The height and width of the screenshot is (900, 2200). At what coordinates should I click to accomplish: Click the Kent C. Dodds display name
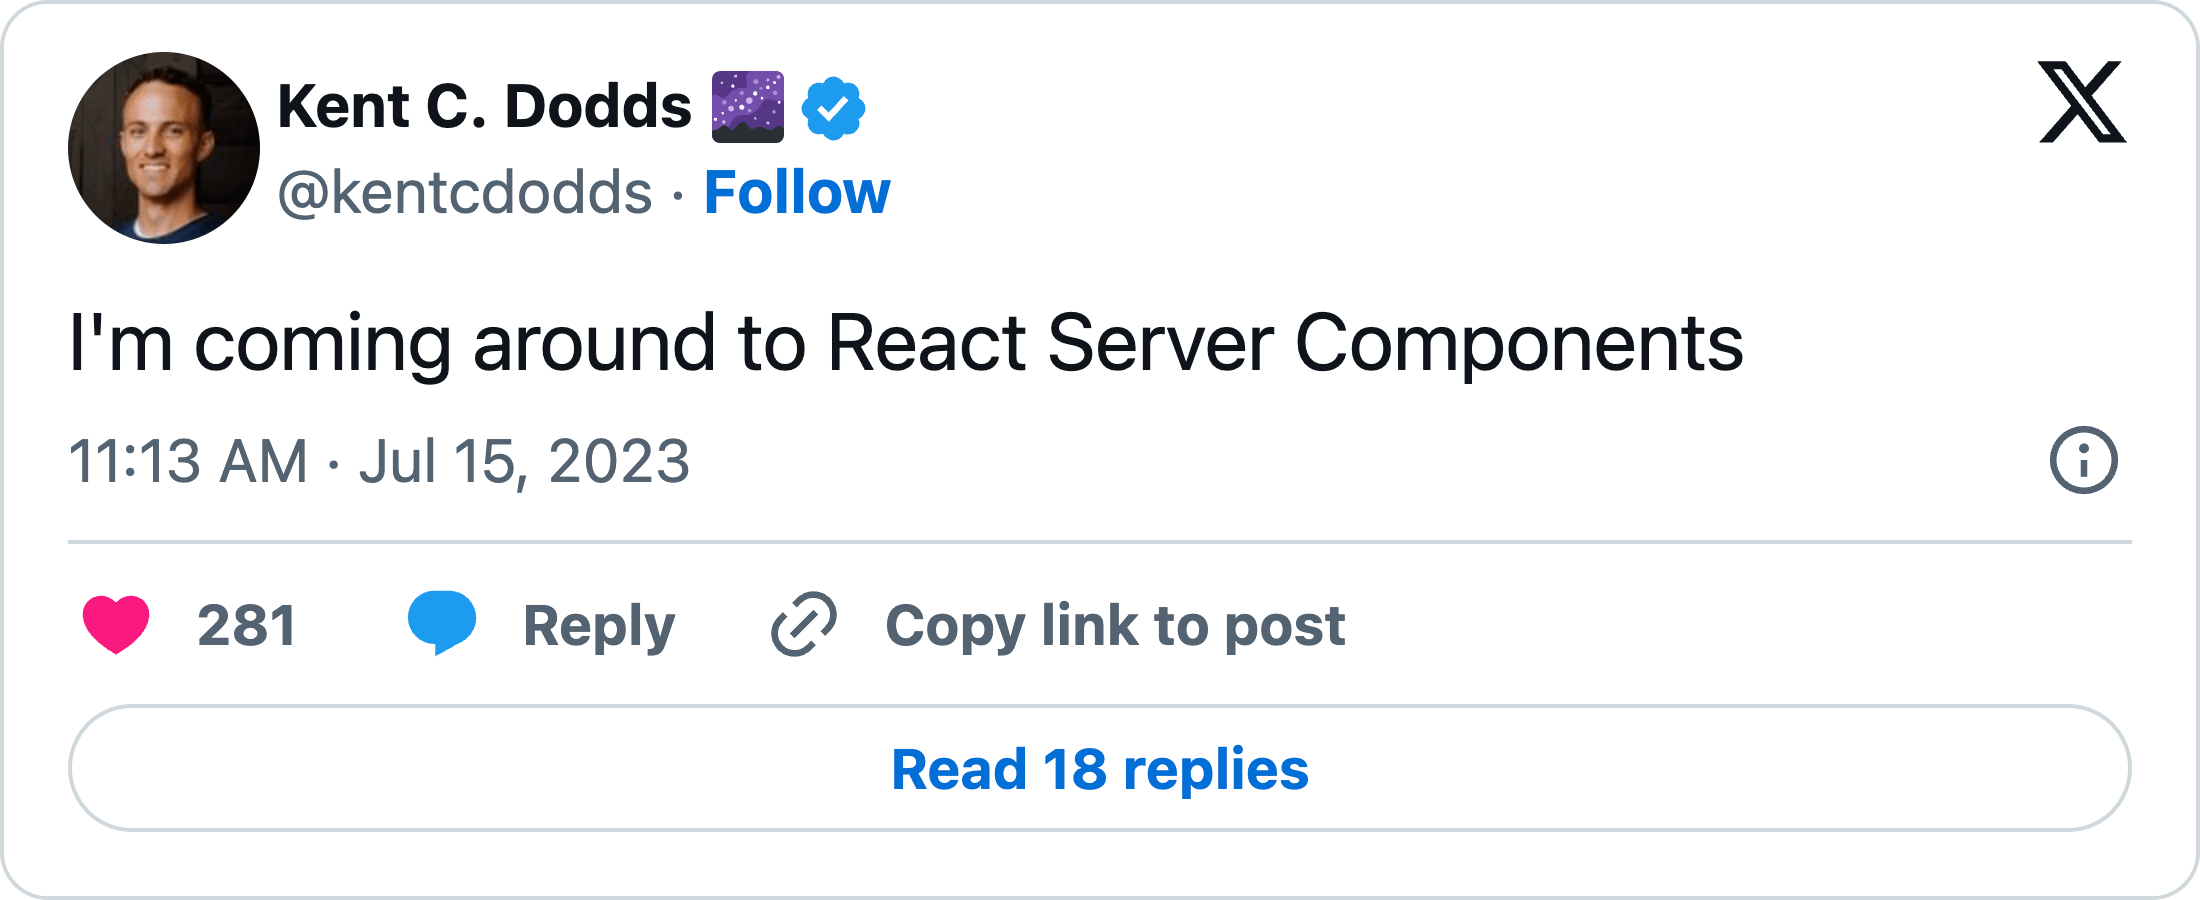click(484, 106)
